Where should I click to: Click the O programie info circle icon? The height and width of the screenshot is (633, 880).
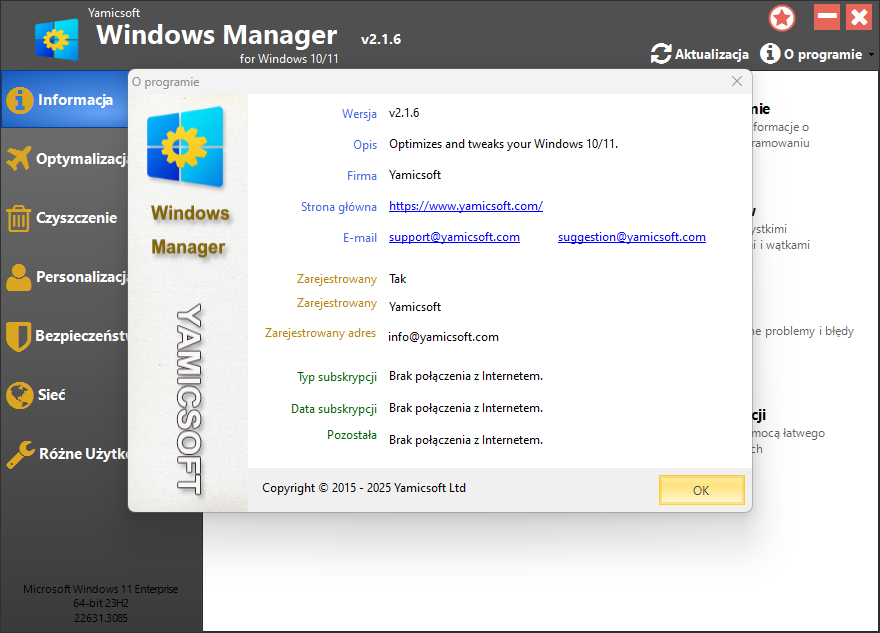coord(770,54)
